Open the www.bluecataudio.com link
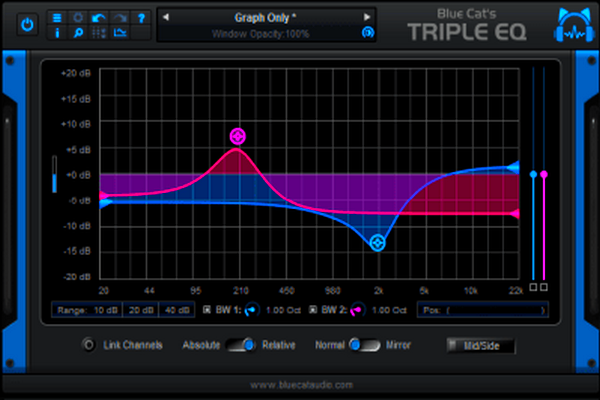Viewport: 600px width, 400px height. (302, 385)
